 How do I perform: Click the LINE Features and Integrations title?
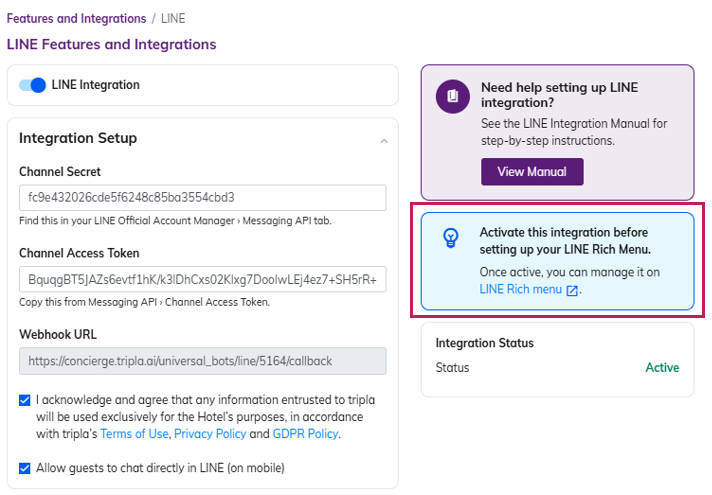111,44
